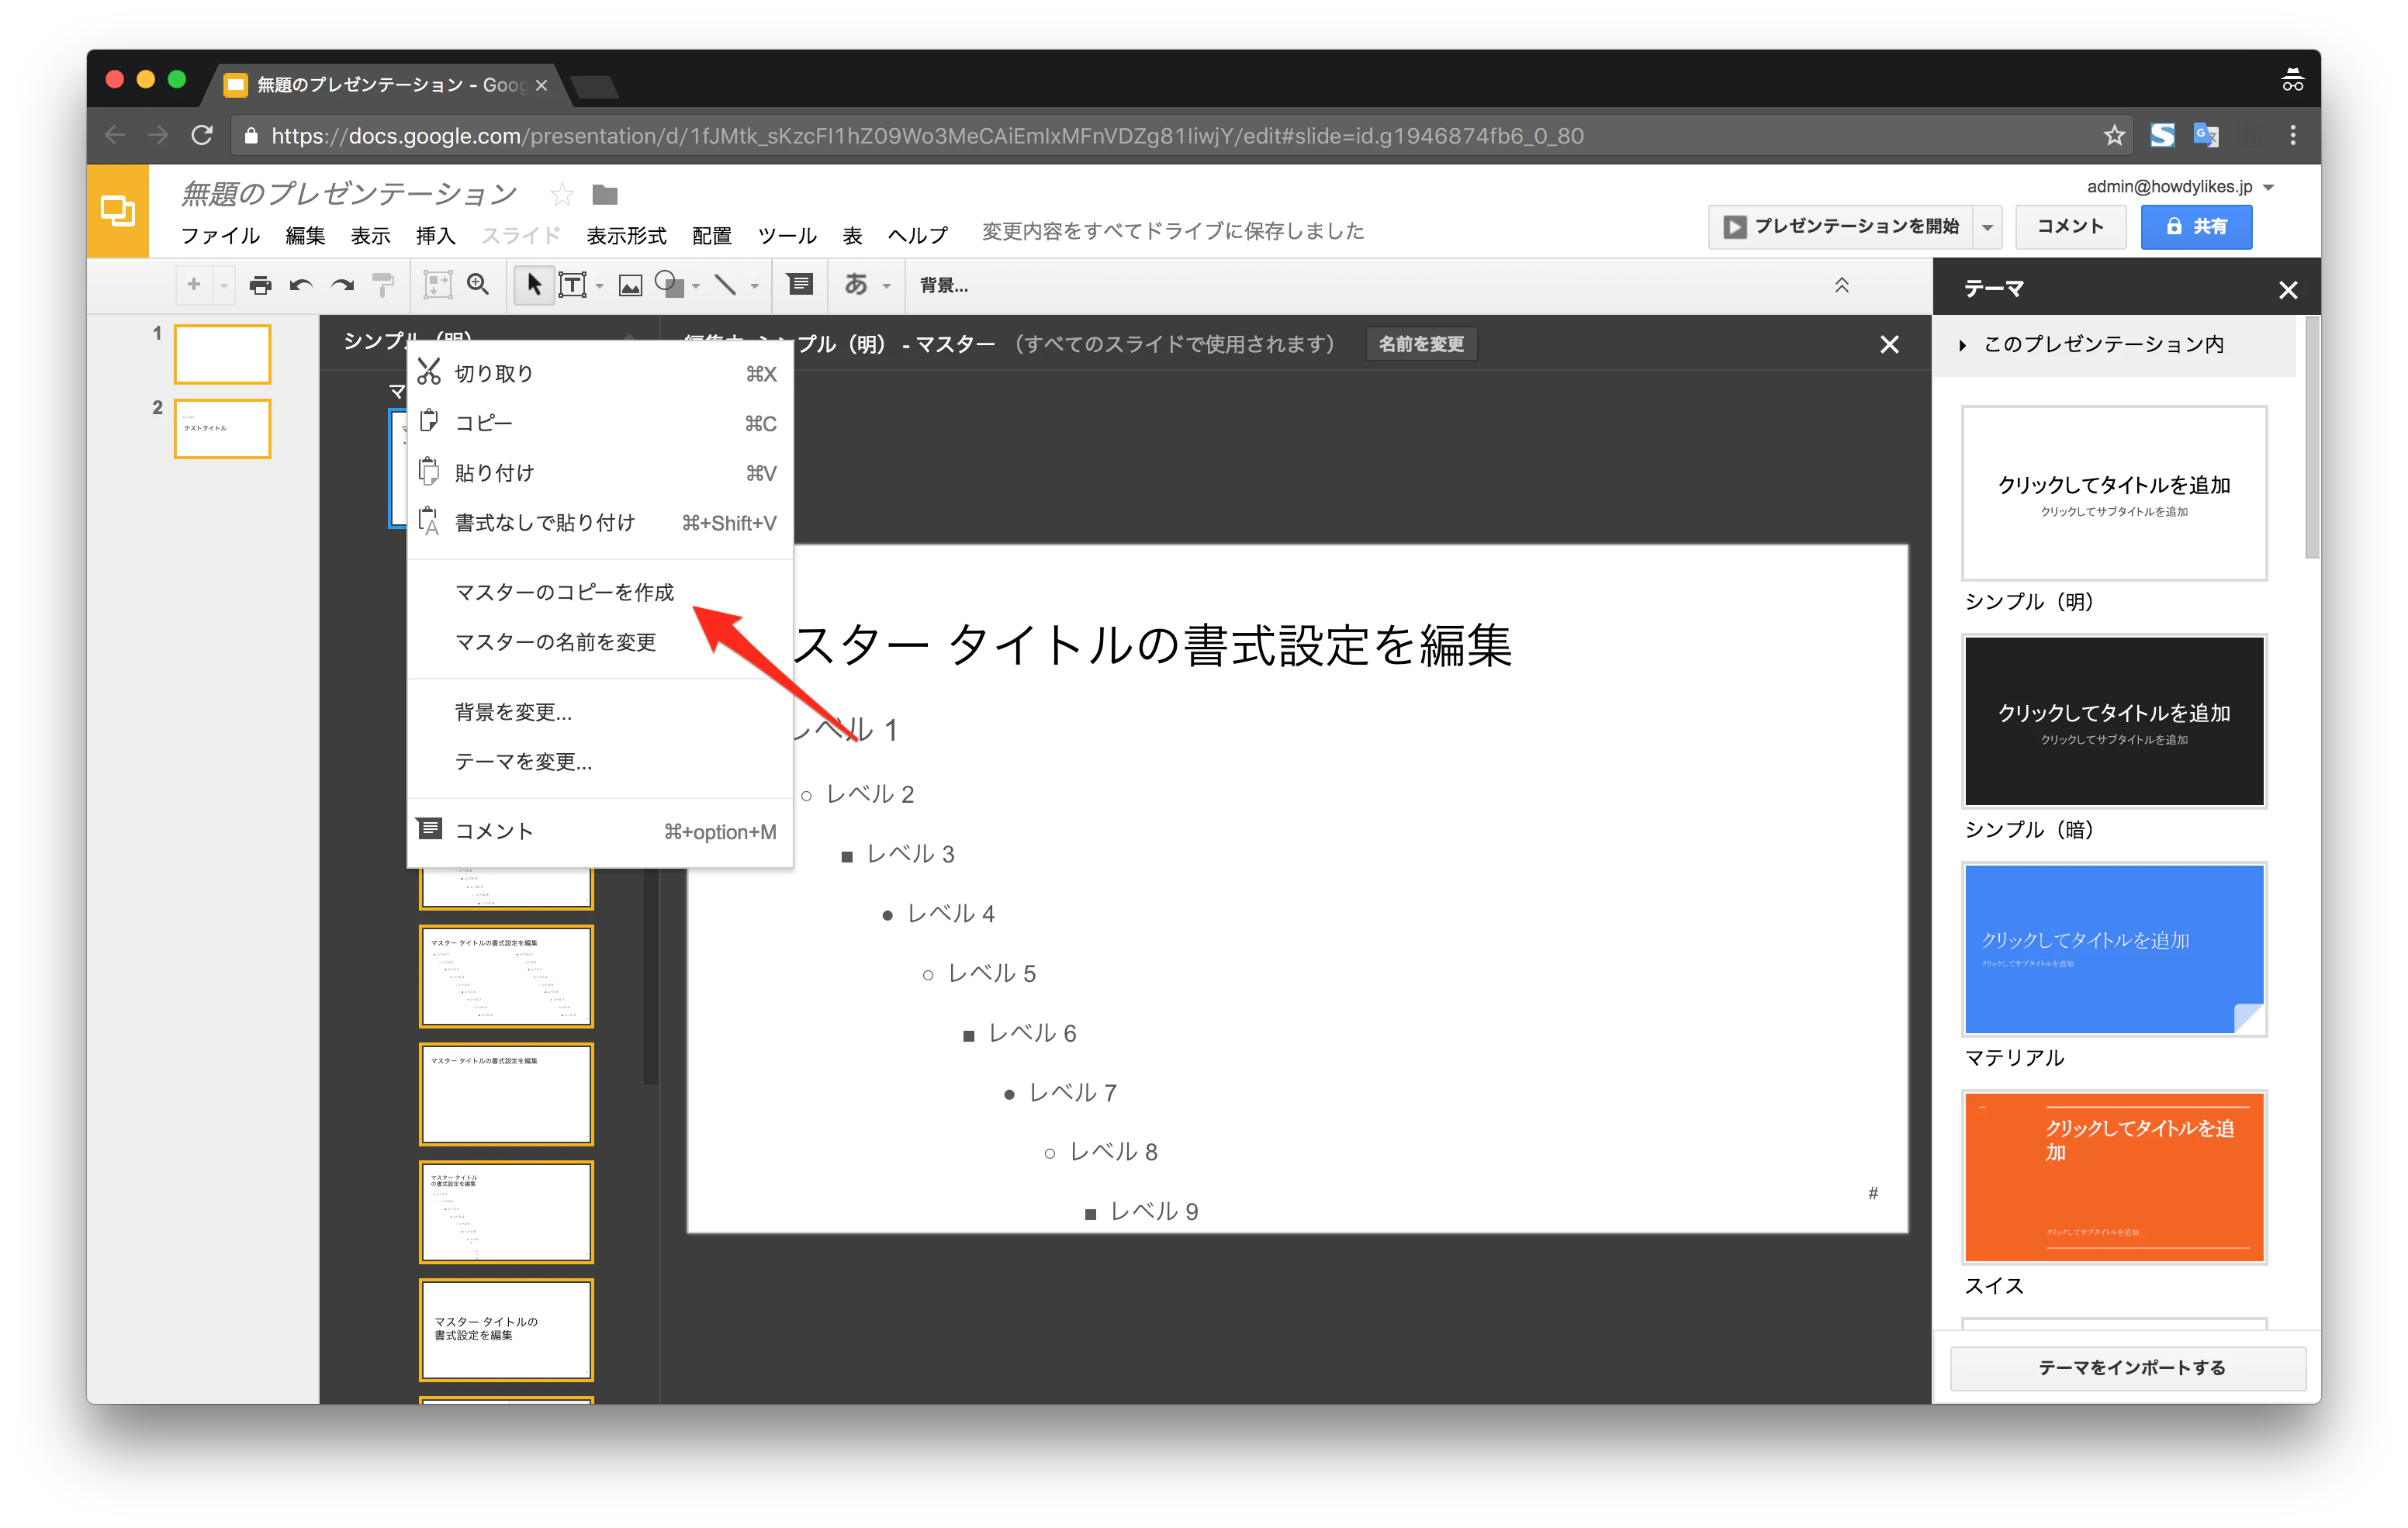Screen dimensions: 2408x1528
Task: Click the print icon in toolbar
Action: click(260, 285)
